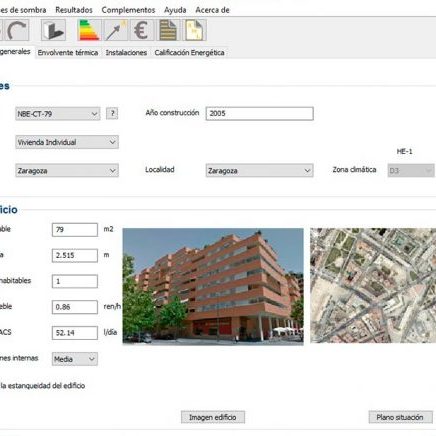Open the euro economic analysis icon

141,30
